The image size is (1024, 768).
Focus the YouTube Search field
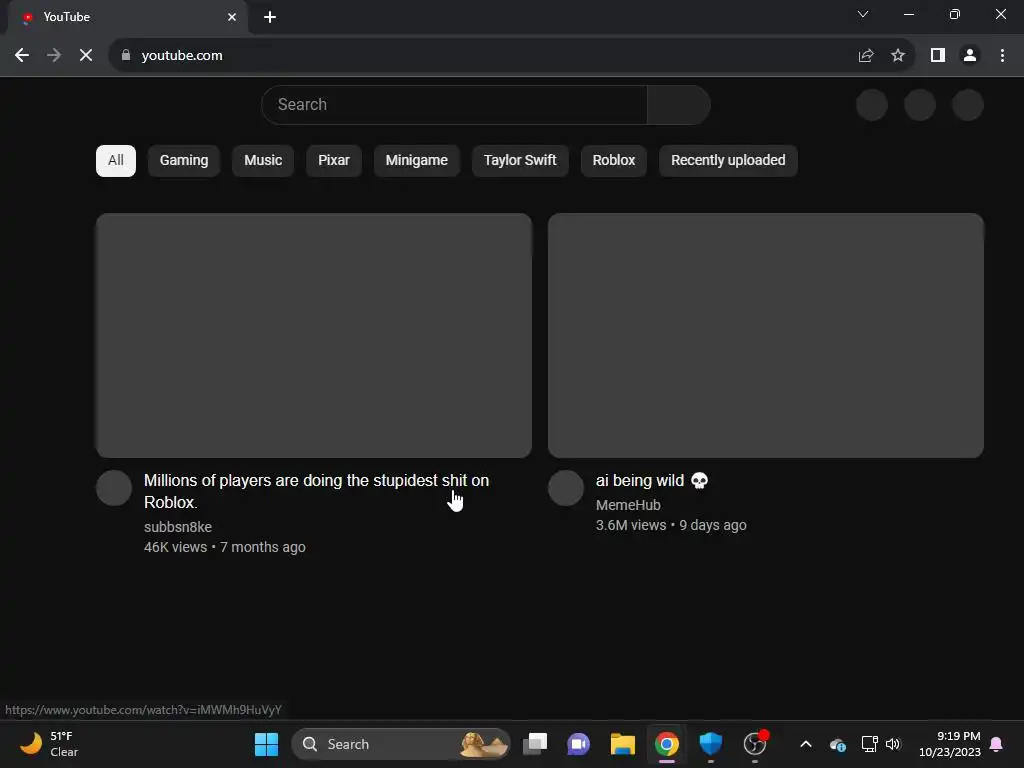coord(455,104)
